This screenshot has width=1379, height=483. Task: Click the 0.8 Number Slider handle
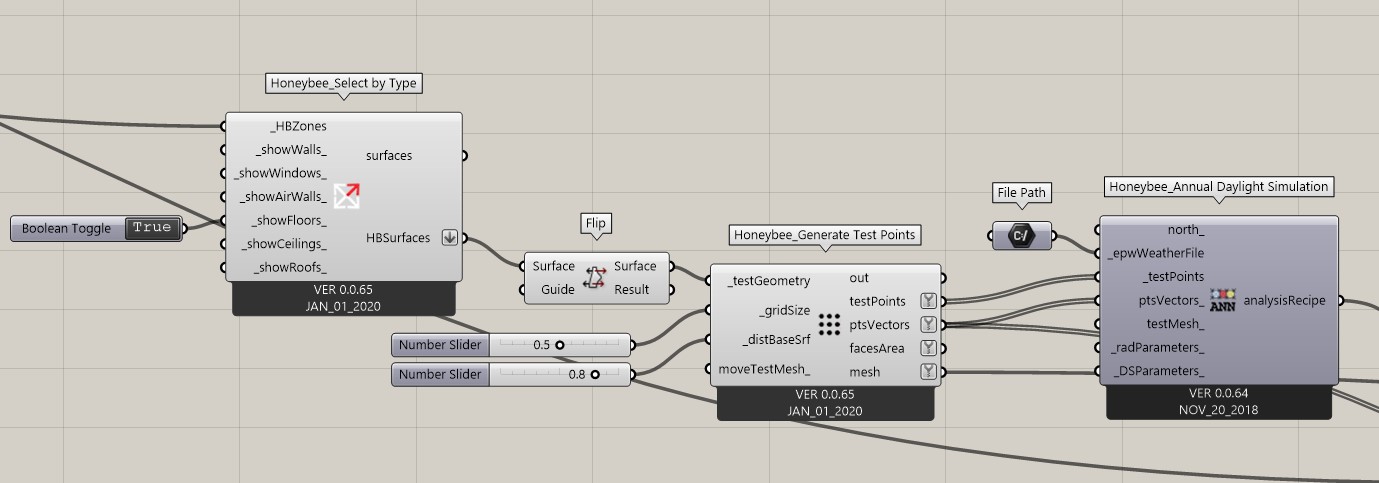595,375
